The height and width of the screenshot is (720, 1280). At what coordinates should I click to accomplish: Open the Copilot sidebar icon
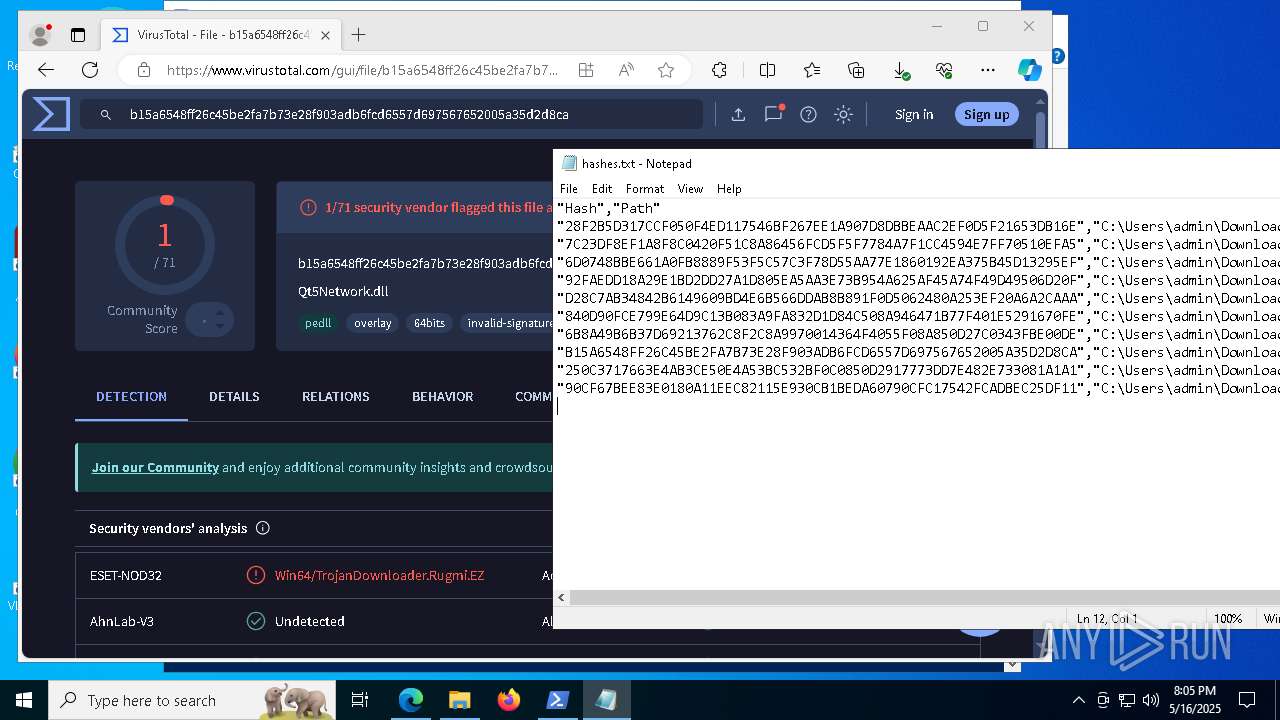[x=1029, y=70]
